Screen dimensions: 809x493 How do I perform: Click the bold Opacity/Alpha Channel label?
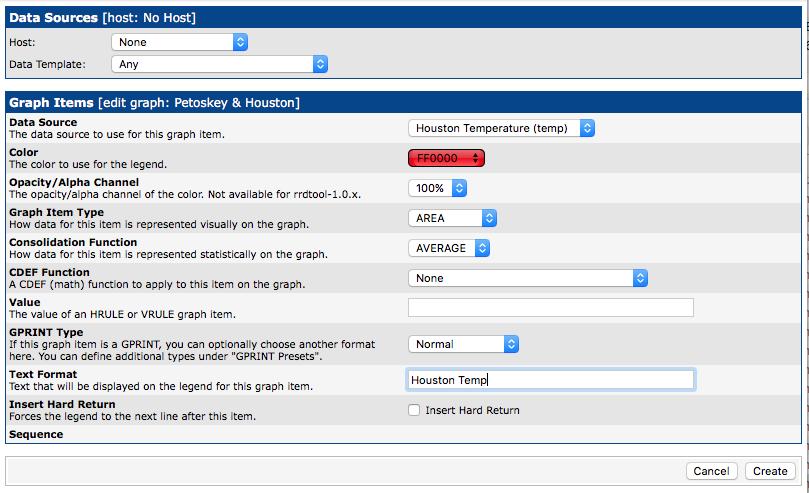pos(73,182)
